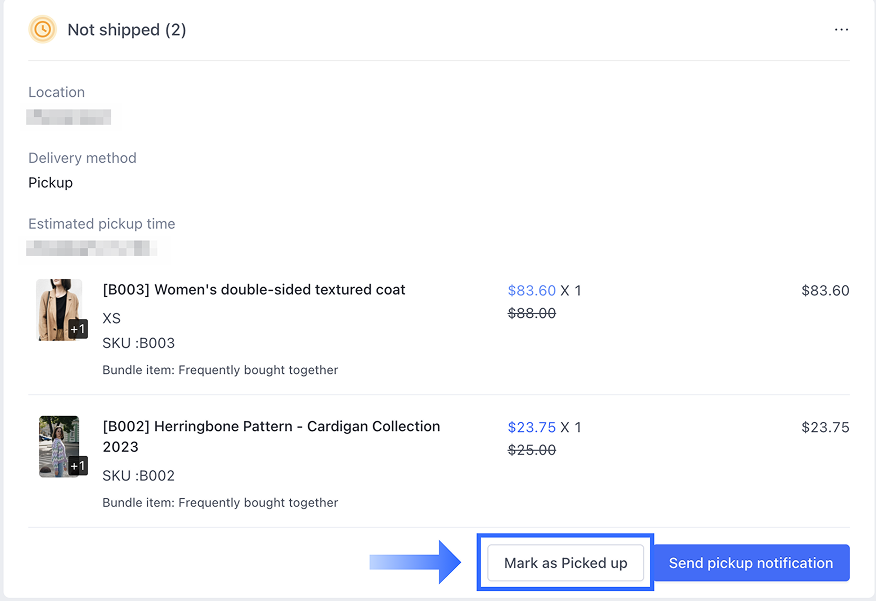Click the SKU :B003 text
The image size is (876, 601).
tap(139, 343)
